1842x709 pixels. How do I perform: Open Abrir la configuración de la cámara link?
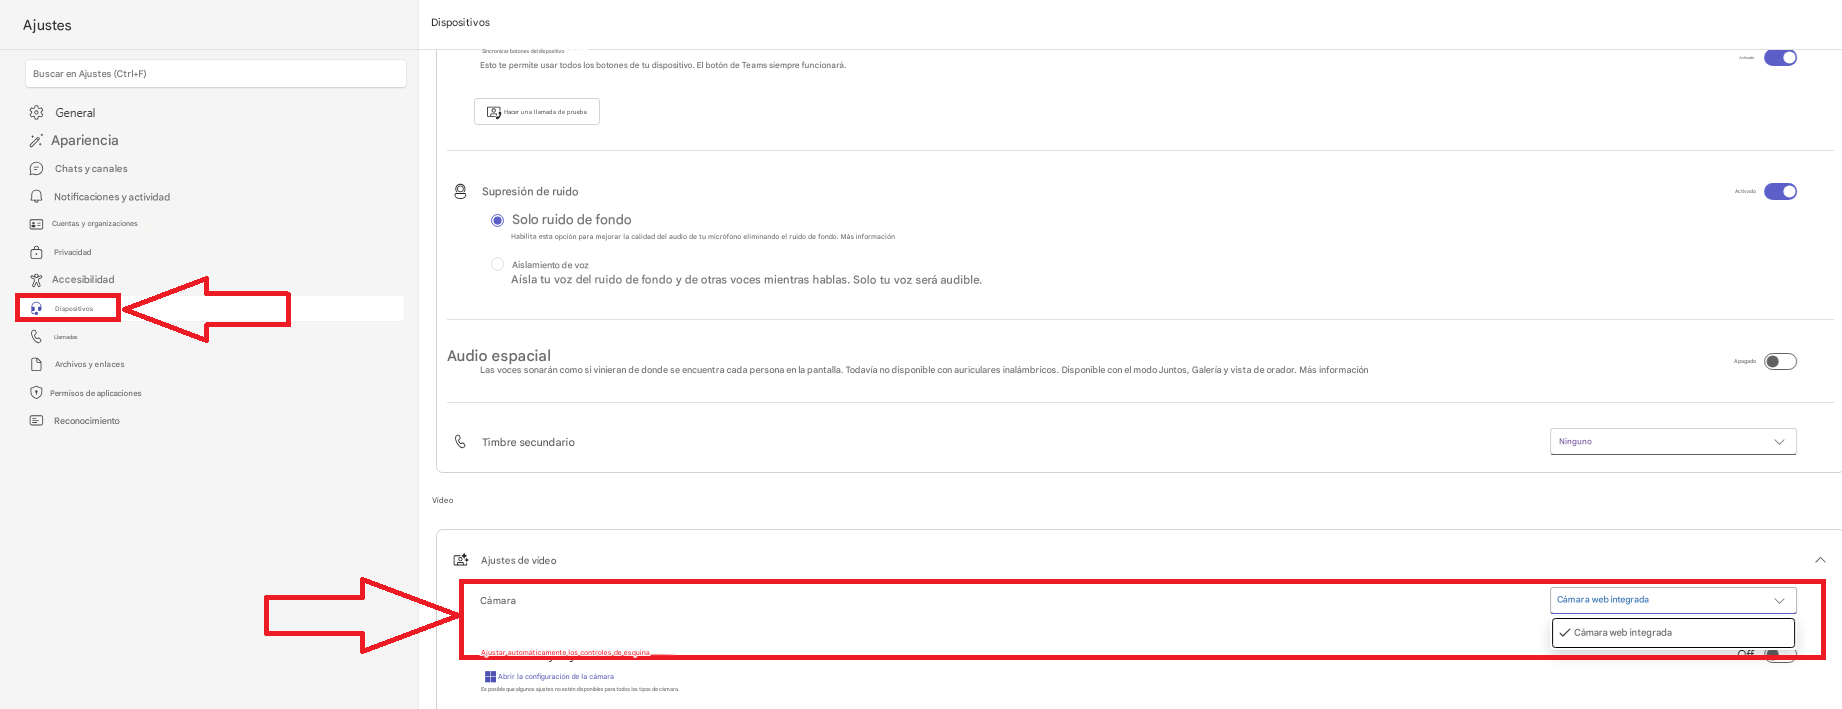tap(556, 677)
